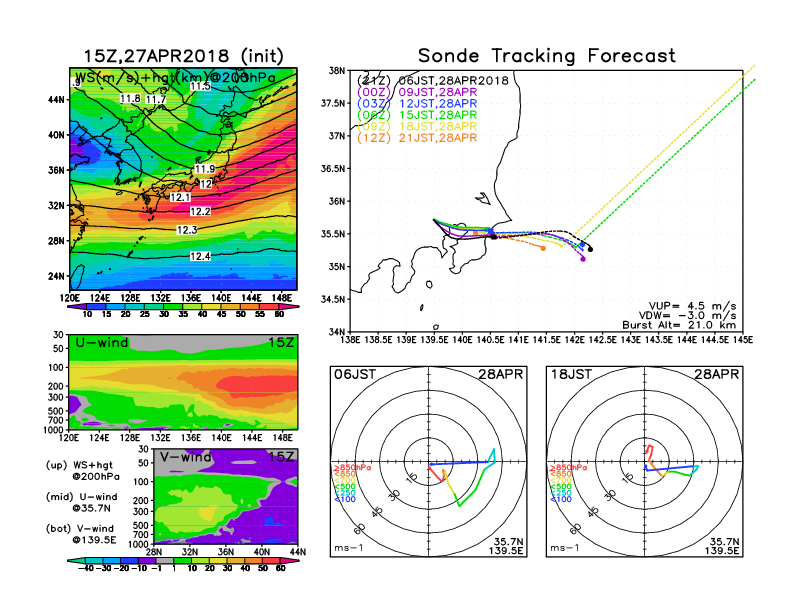
Task: Click the "Sonde Tracking Forecast" title
Action: point(547,56)
